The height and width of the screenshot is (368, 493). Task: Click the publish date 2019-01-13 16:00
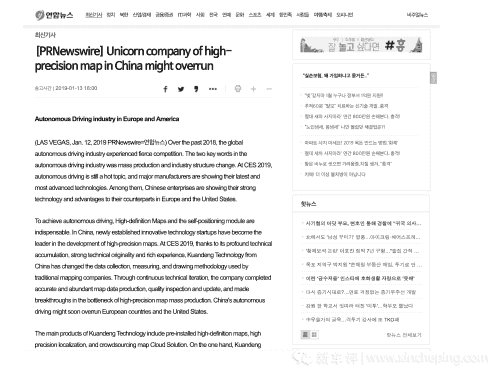(76, 88)
